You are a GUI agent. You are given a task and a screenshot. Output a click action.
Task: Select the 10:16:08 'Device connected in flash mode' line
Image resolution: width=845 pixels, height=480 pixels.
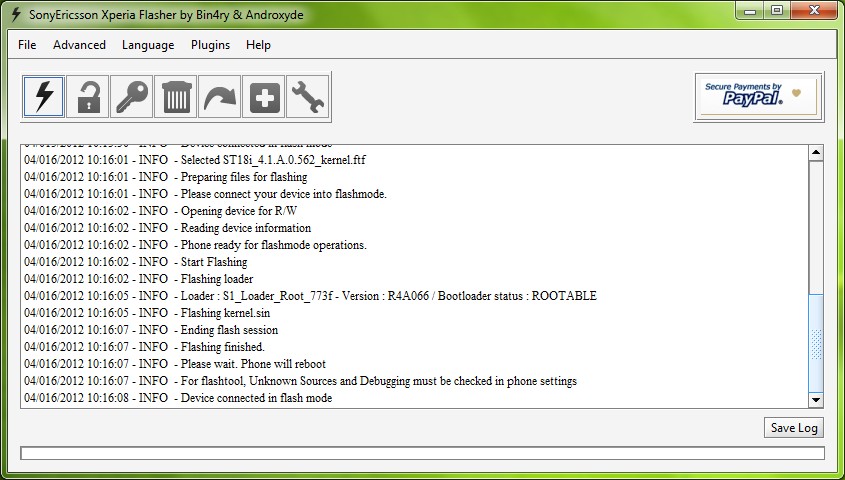click(178, 398)
